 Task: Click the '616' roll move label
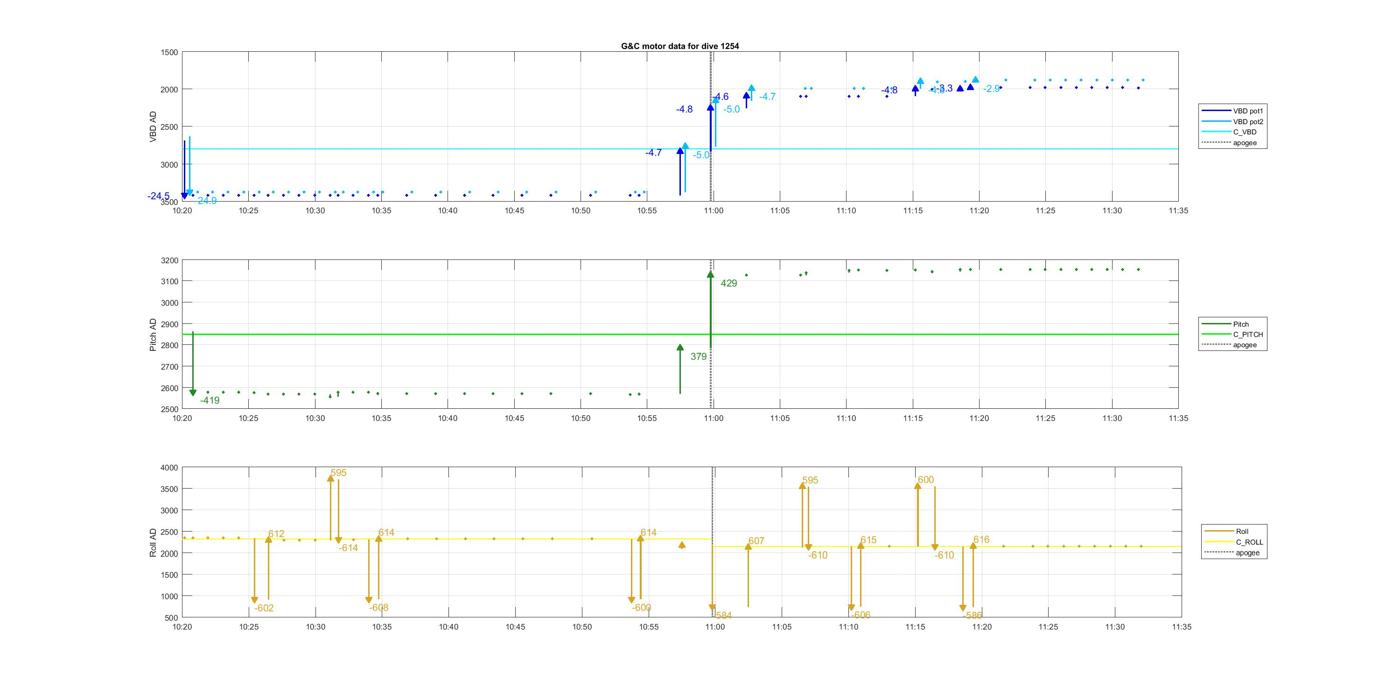point(981,540)
